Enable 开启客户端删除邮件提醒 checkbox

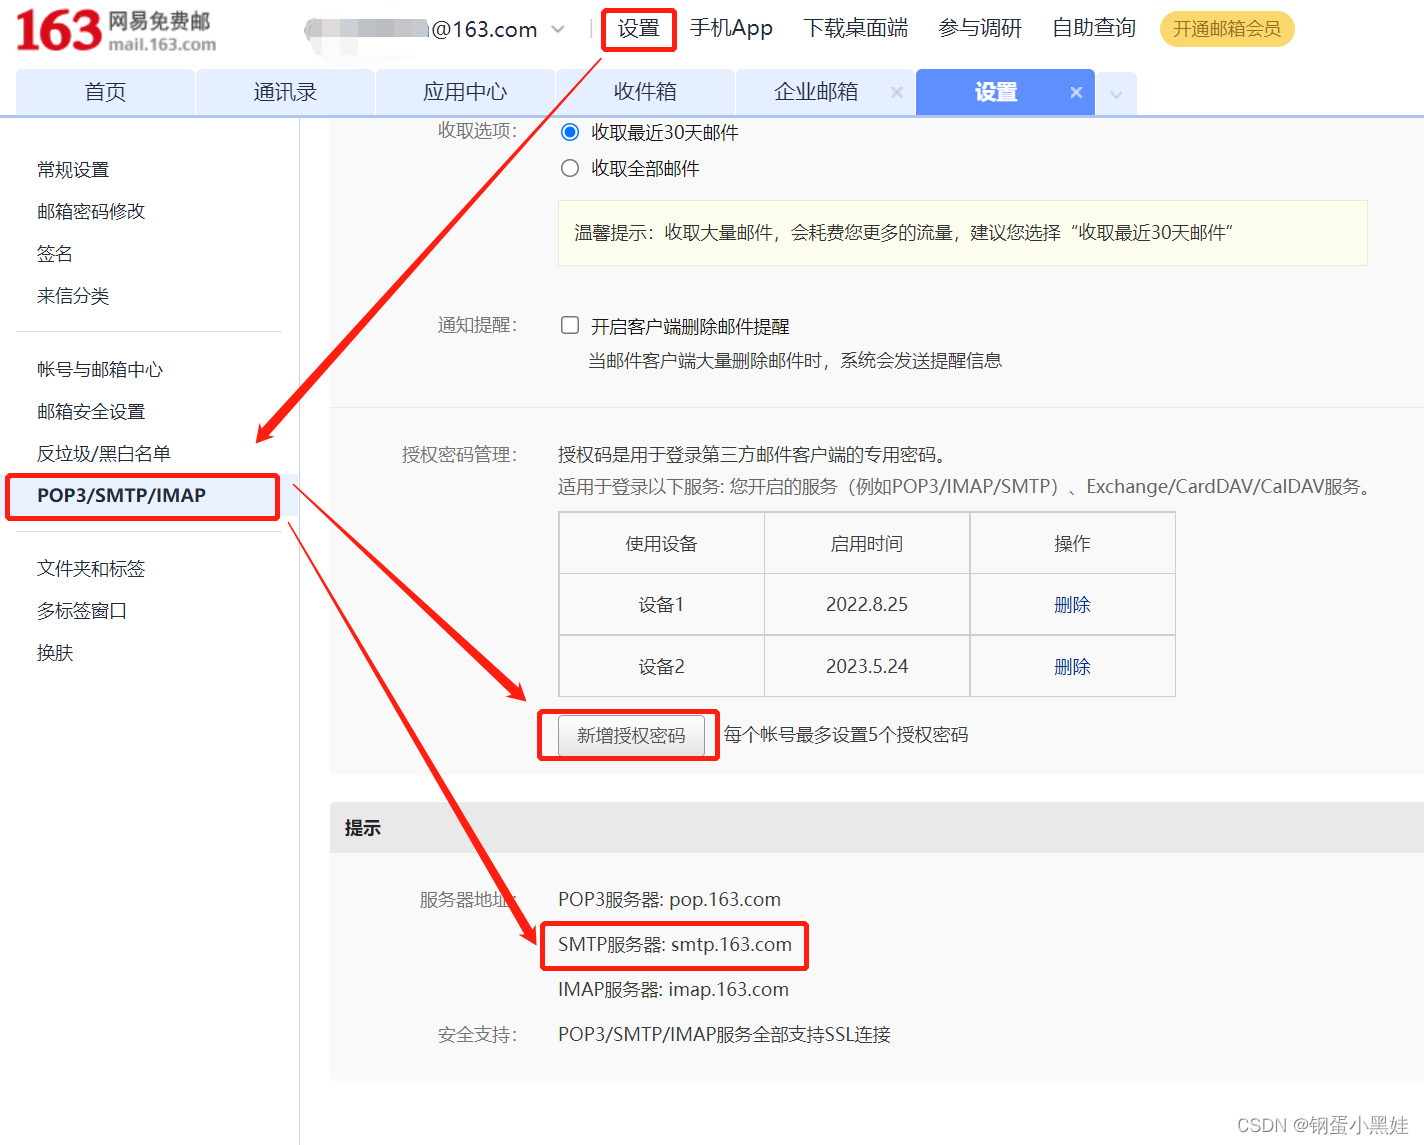[x=570, y=325]
